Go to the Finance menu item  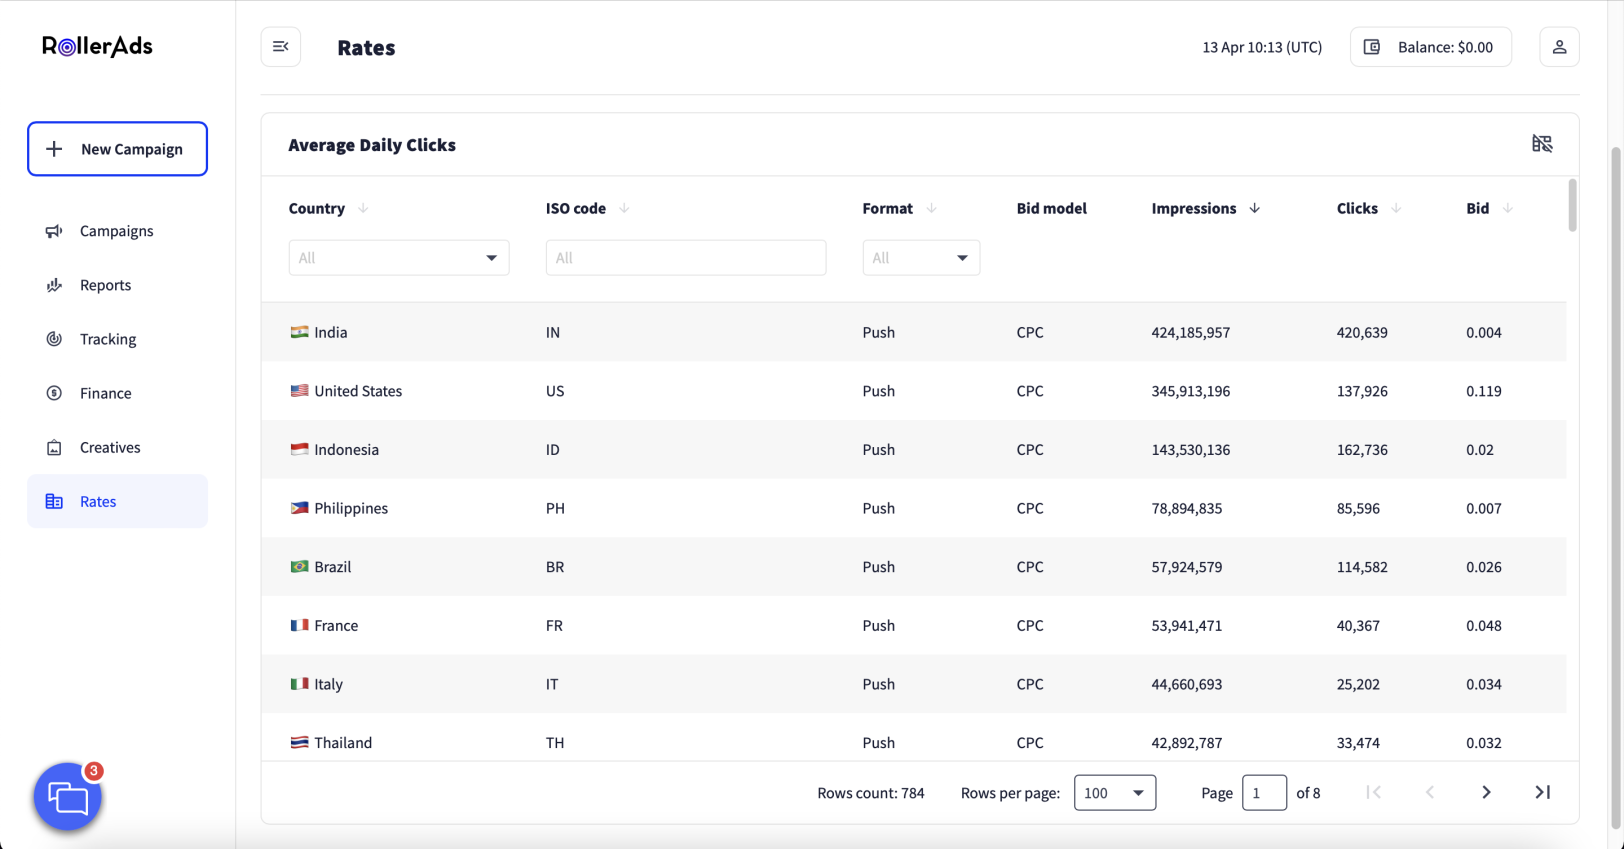click(x=105, y=393)
